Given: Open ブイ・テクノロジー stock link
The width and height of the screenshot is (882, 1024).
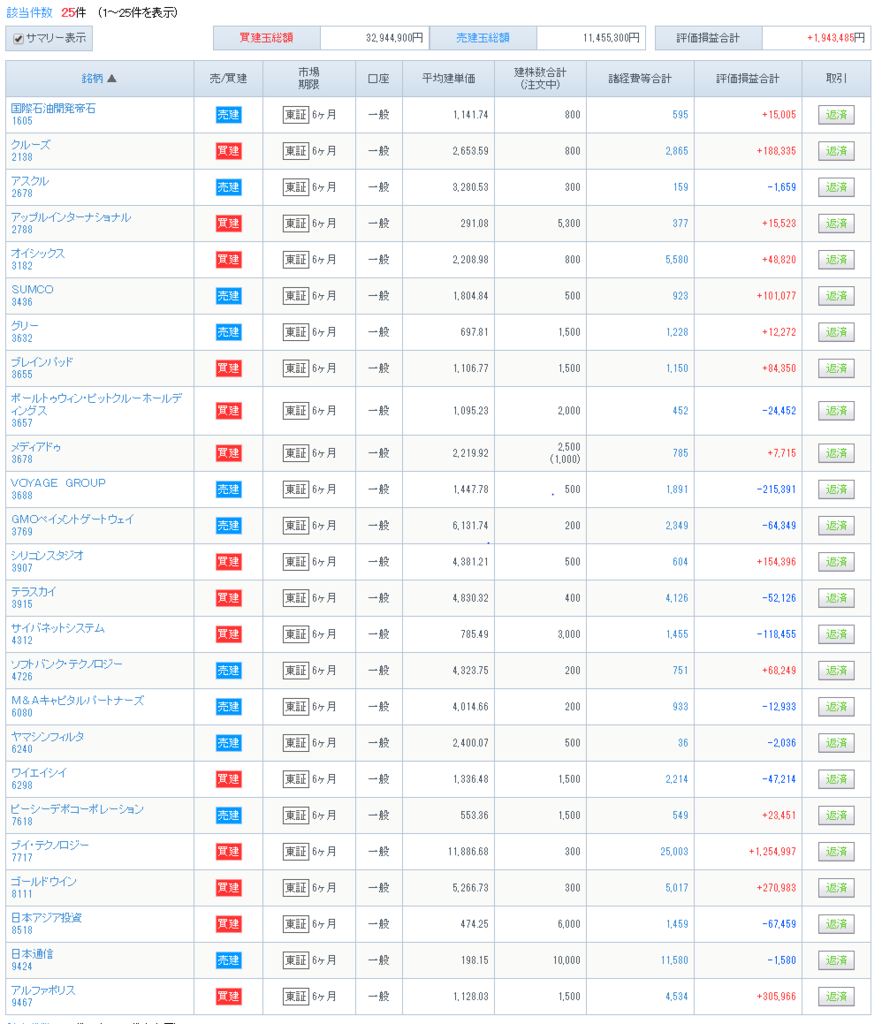Looking at the screenshot, I should tap(50, 846).
